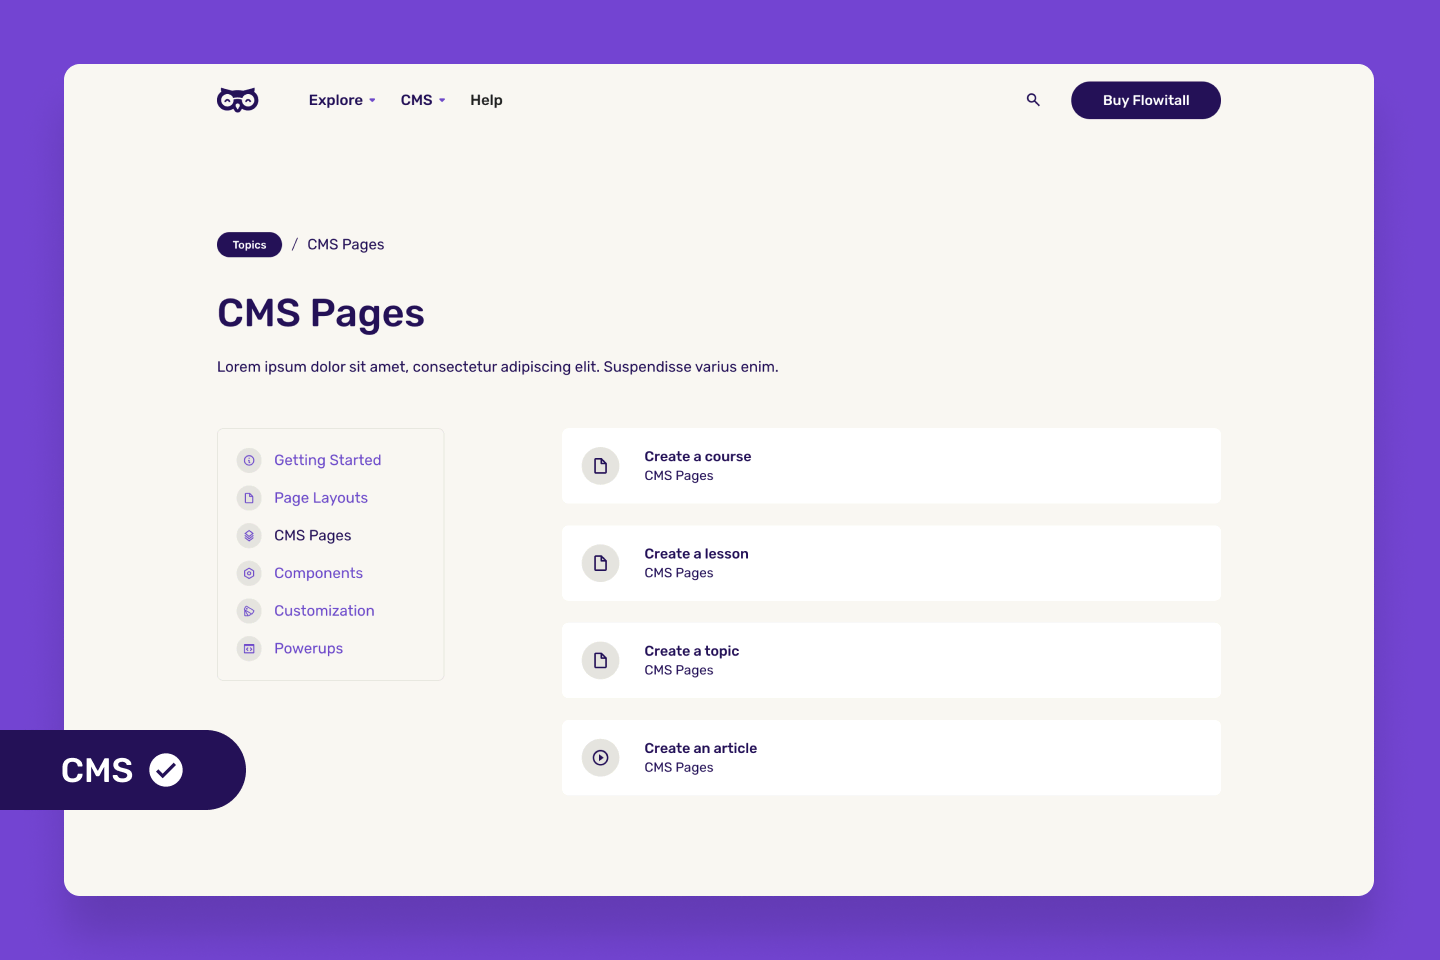Click the owl logo in the header
The height and width of the screenshot is (960, 1440).
click(x=237, y=99)
